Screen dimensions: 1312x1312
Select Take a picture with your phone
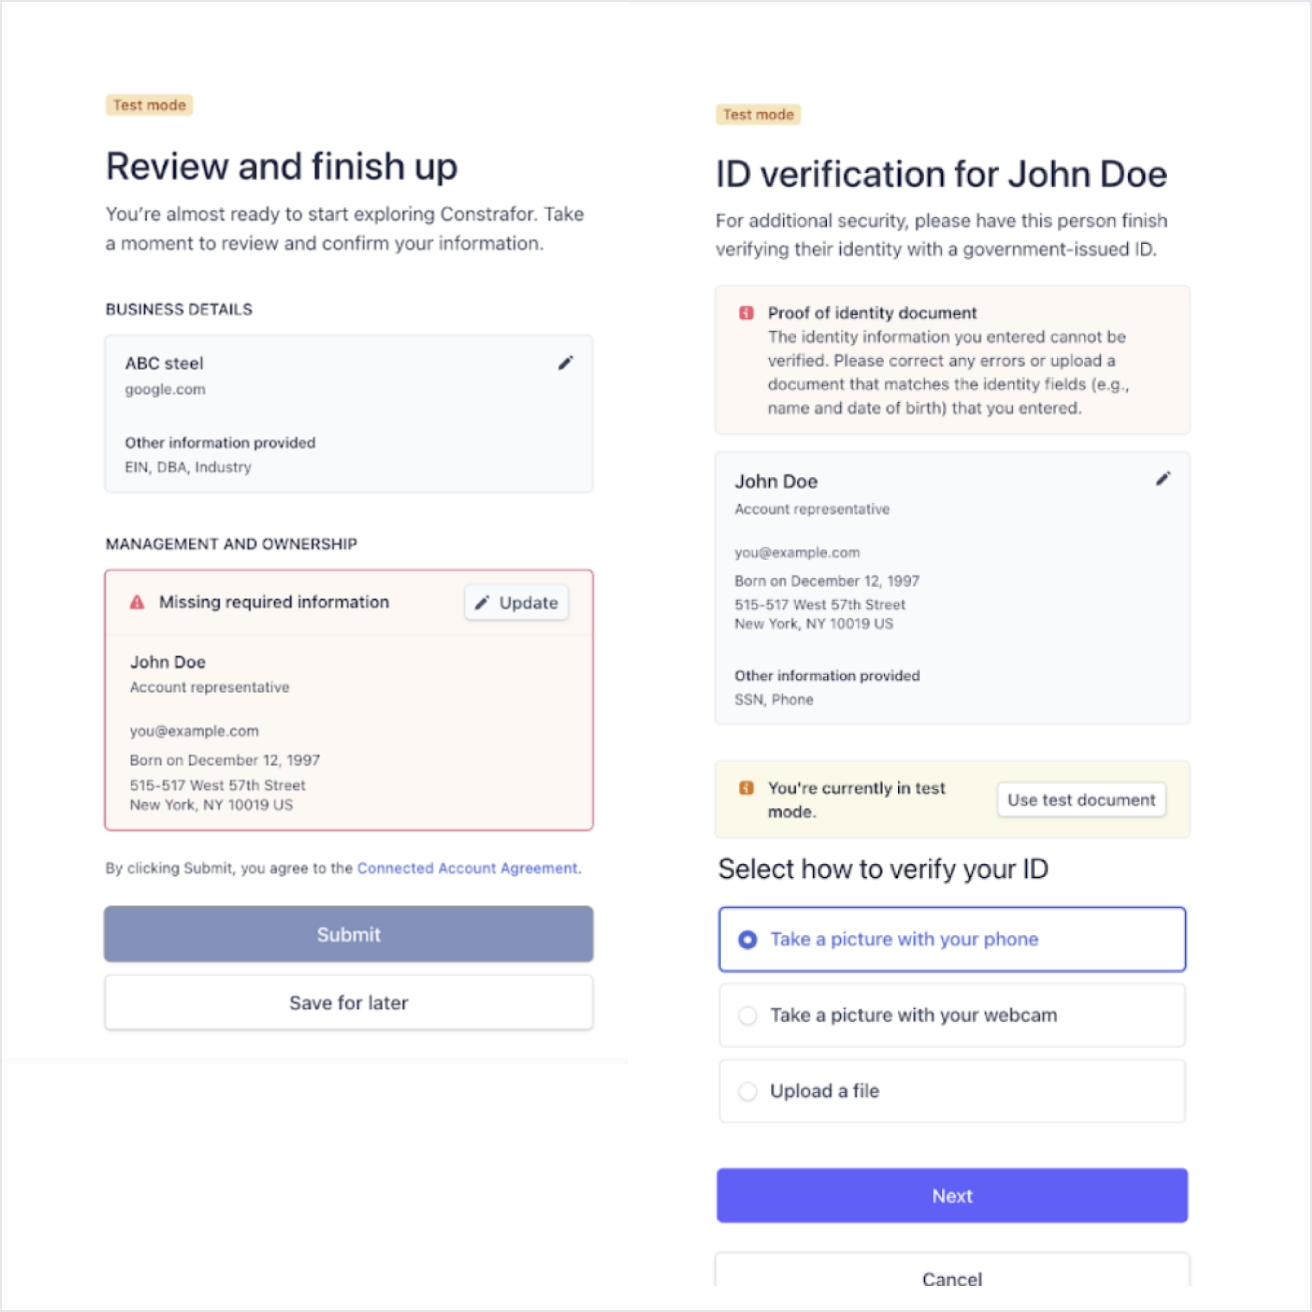952,939
